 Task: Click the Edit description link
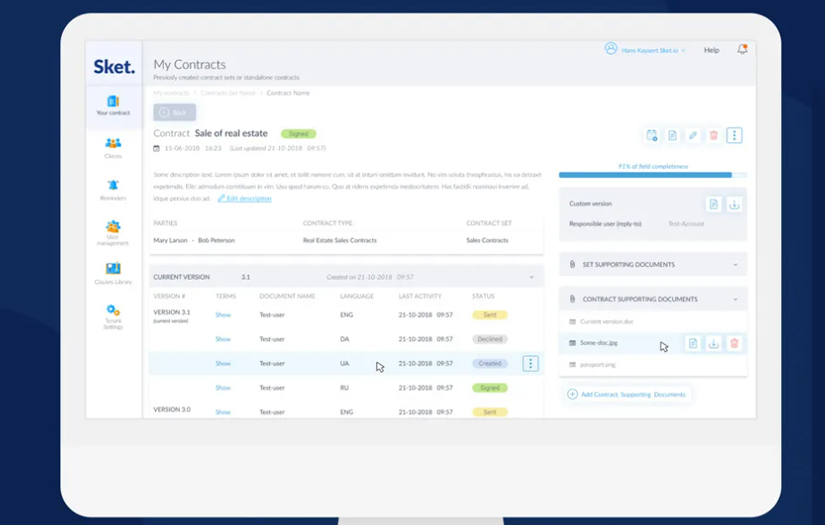tap(248, 198)
